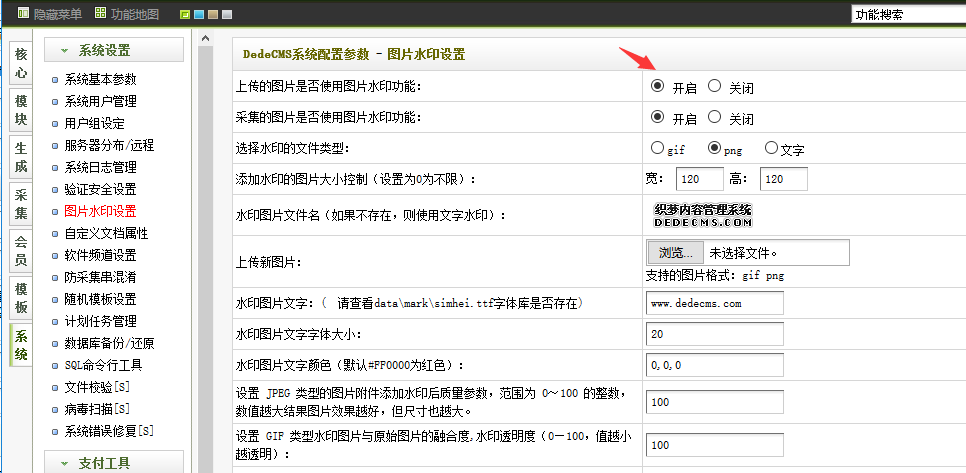The image size is (966, 473).
Task: Click the 功能搜索 search box
Action: 907,15
